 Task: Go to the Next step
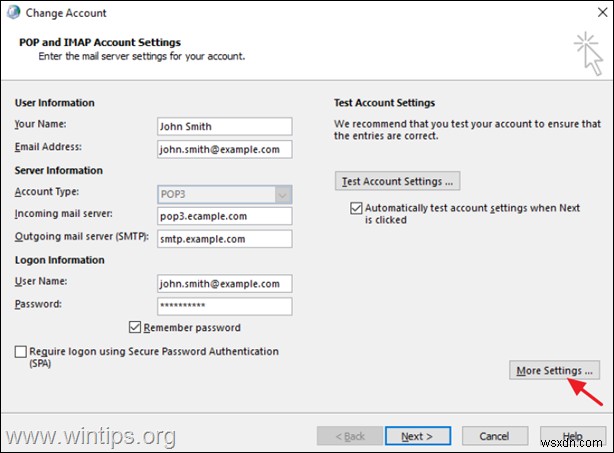coord(416,436)
